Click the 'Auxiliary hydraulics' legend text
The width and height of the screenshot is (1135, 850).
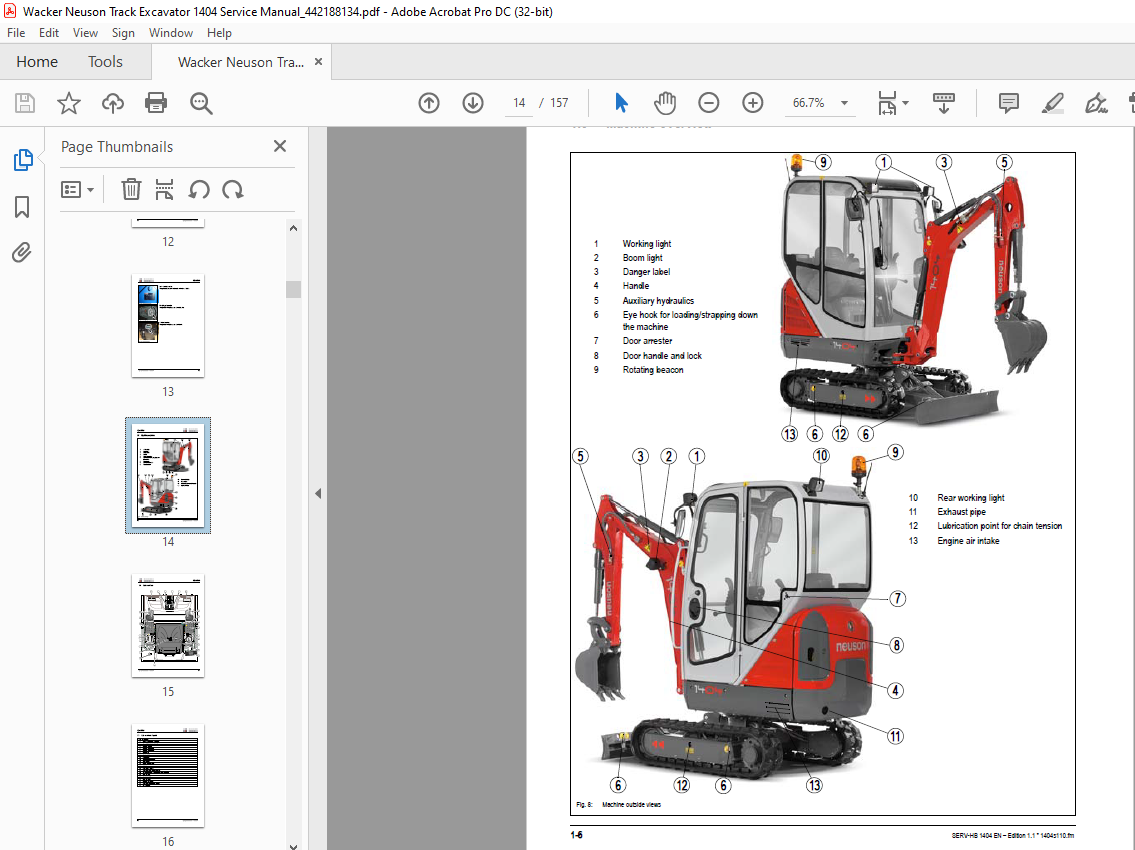click(x=658, y=300)
